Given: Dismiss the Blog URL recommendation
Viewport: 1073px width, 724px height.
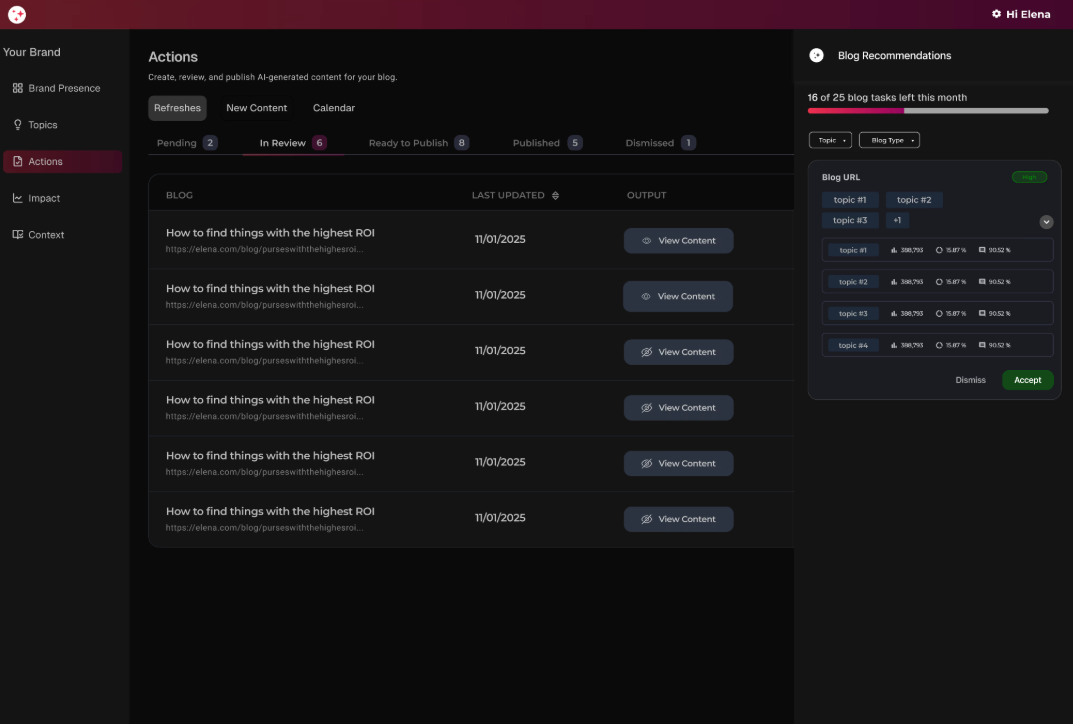Looking at the screenshot, I should (x=970, y=380).
